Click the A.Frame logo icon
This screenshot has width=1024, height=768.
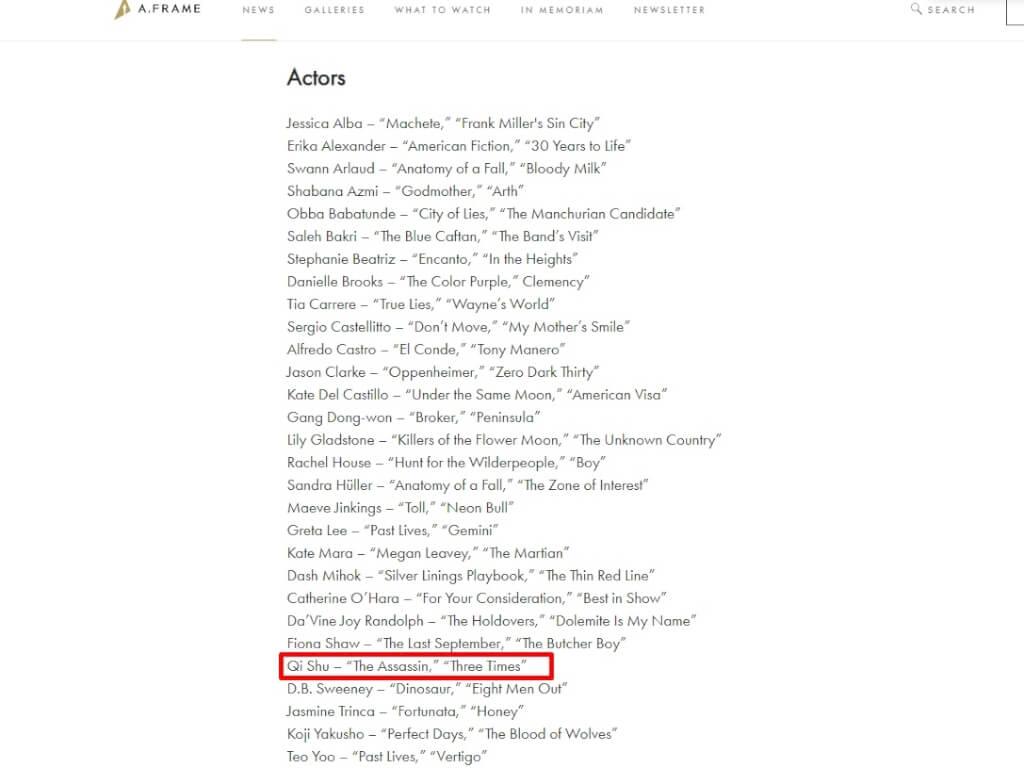122,10
